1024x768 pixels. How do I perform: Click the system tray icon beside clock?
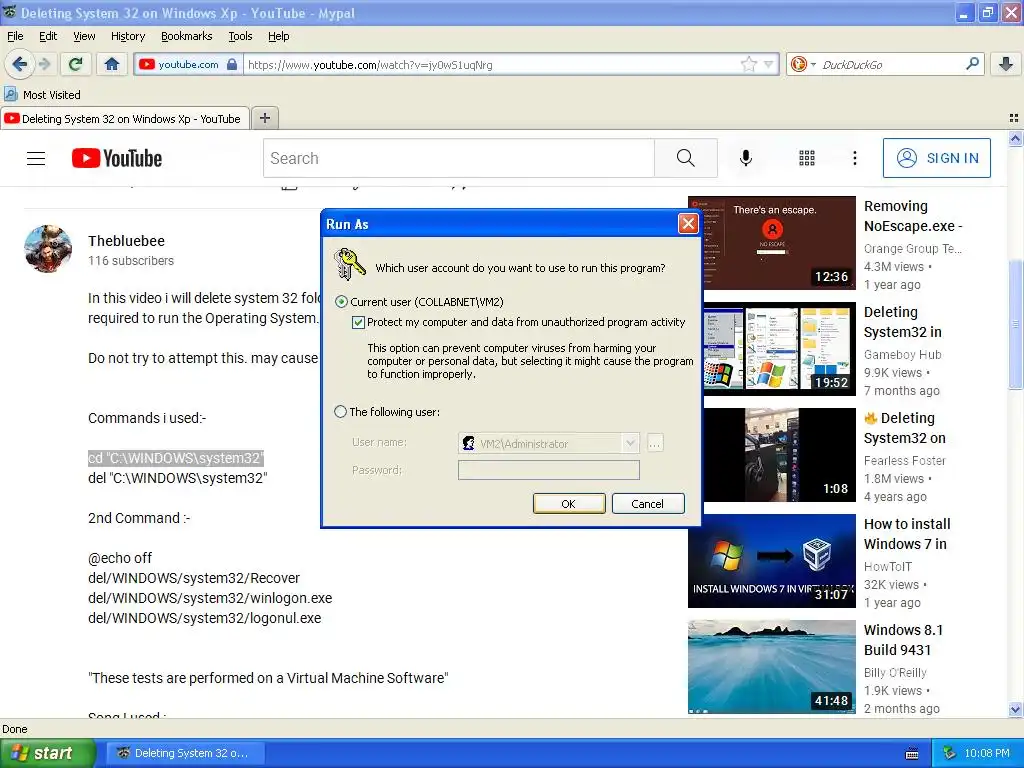pos(950,753)
